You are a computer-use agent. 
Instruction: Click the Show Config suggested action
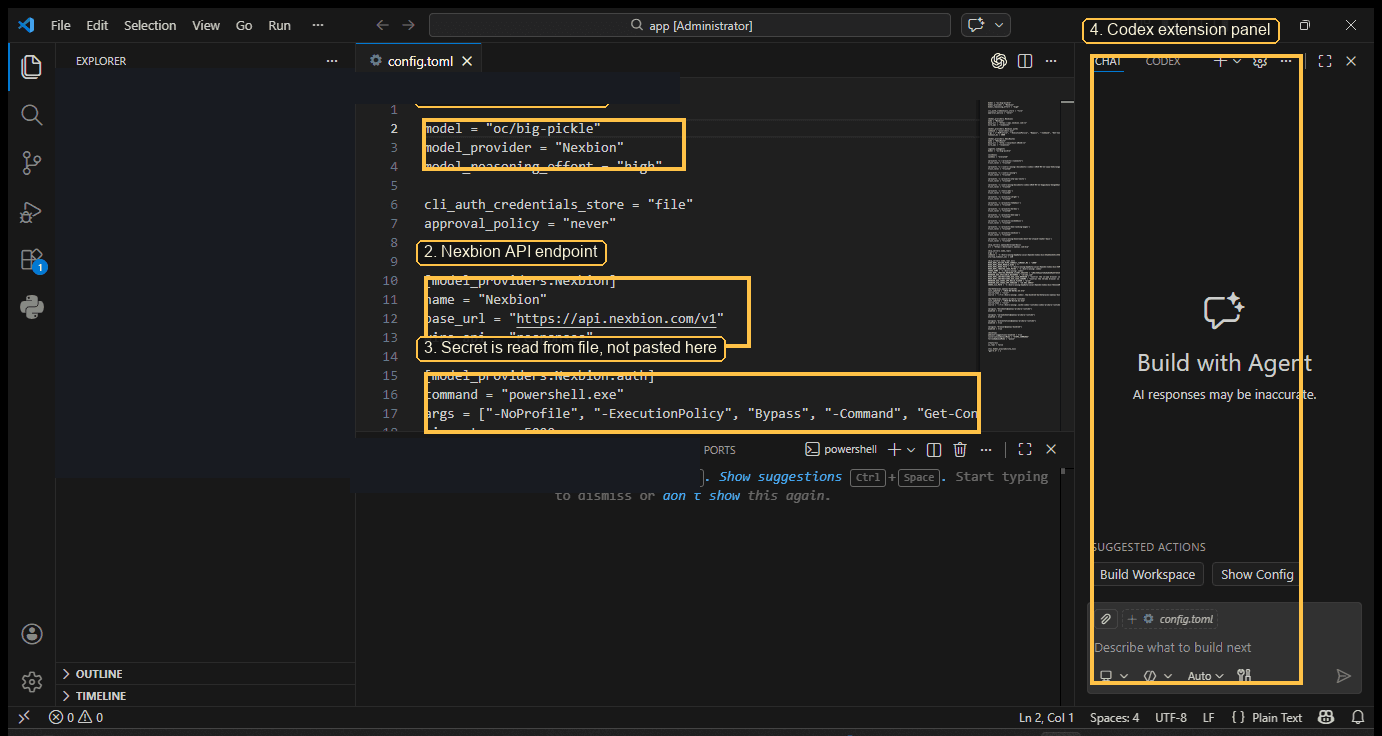(x=1257, y=574)
